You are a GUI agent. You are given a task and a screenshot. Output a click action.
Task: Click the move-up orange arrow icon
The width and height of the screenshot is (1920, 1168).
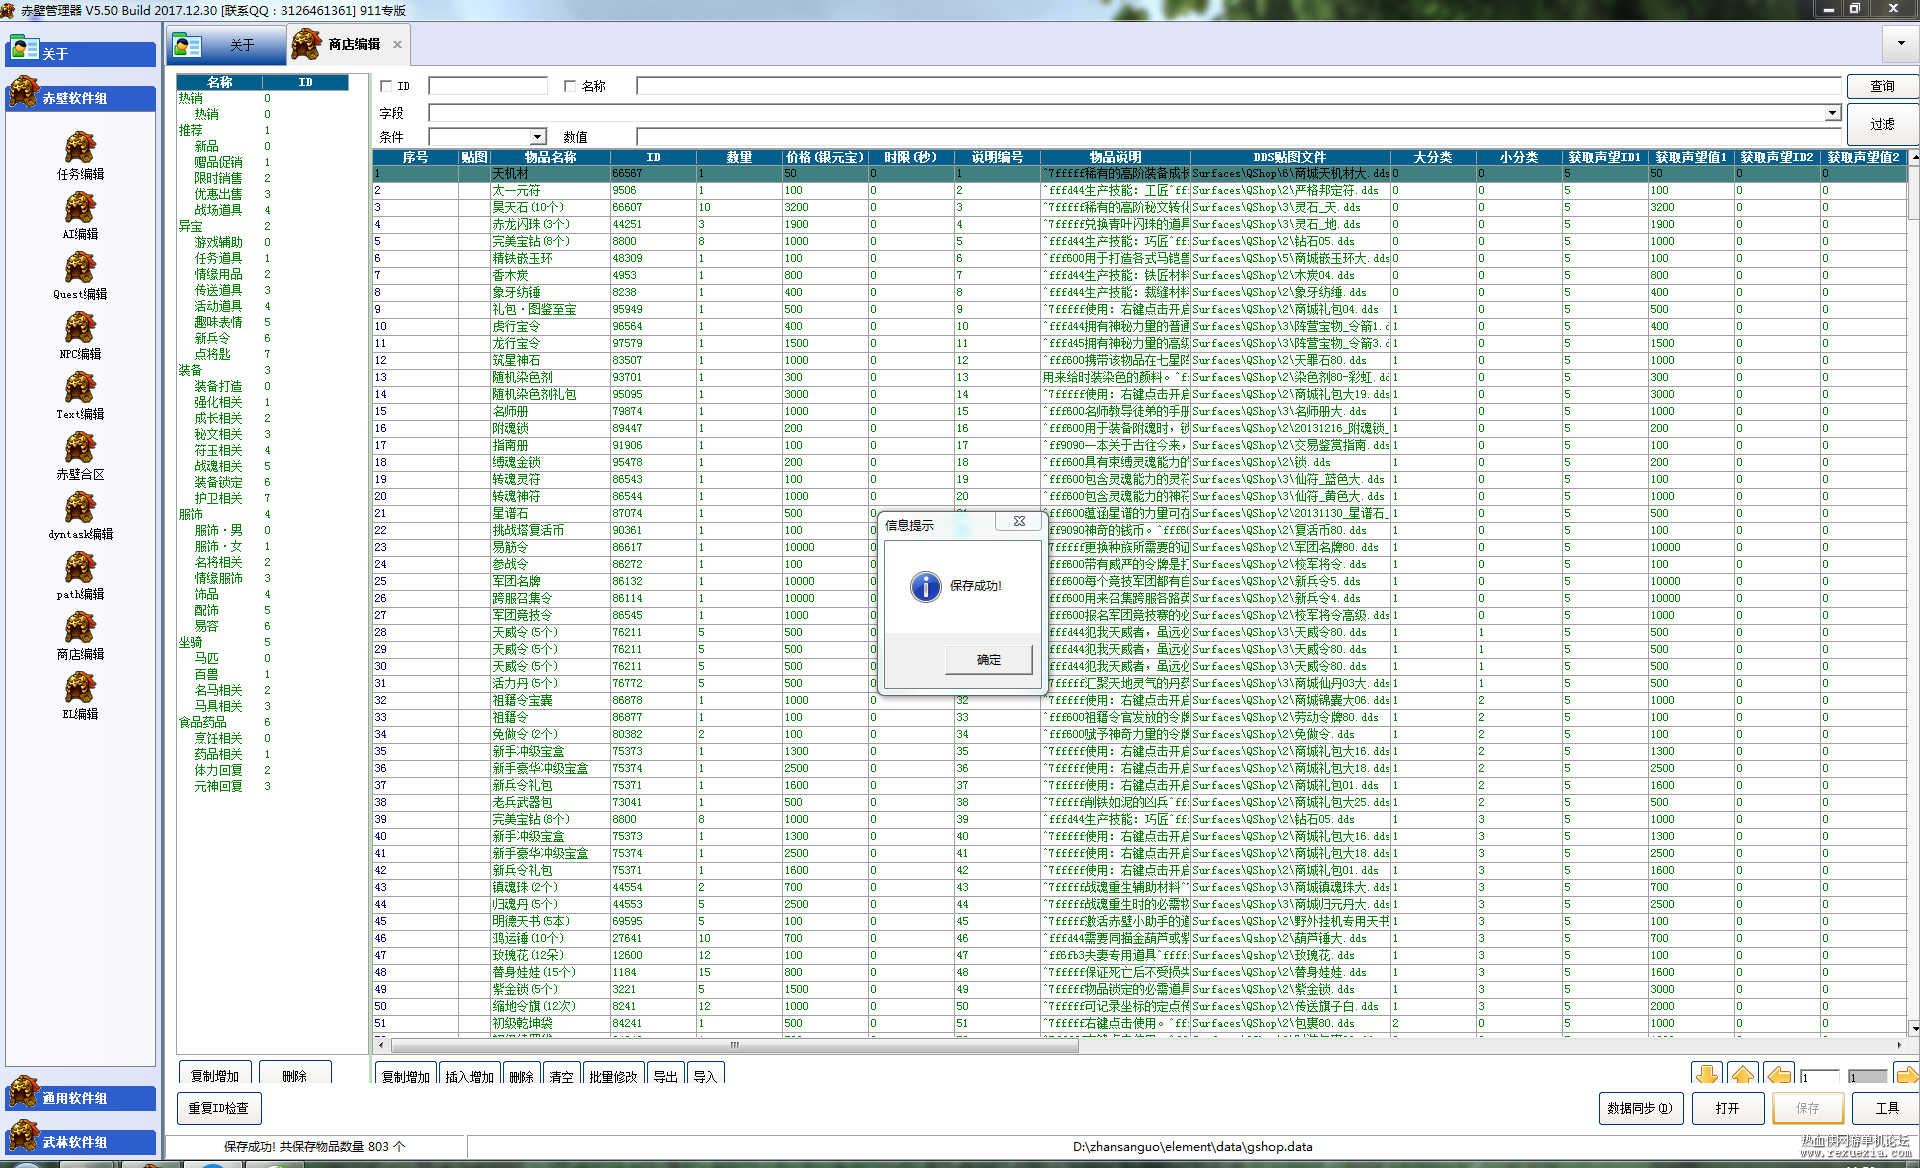pos(1743,1075)
